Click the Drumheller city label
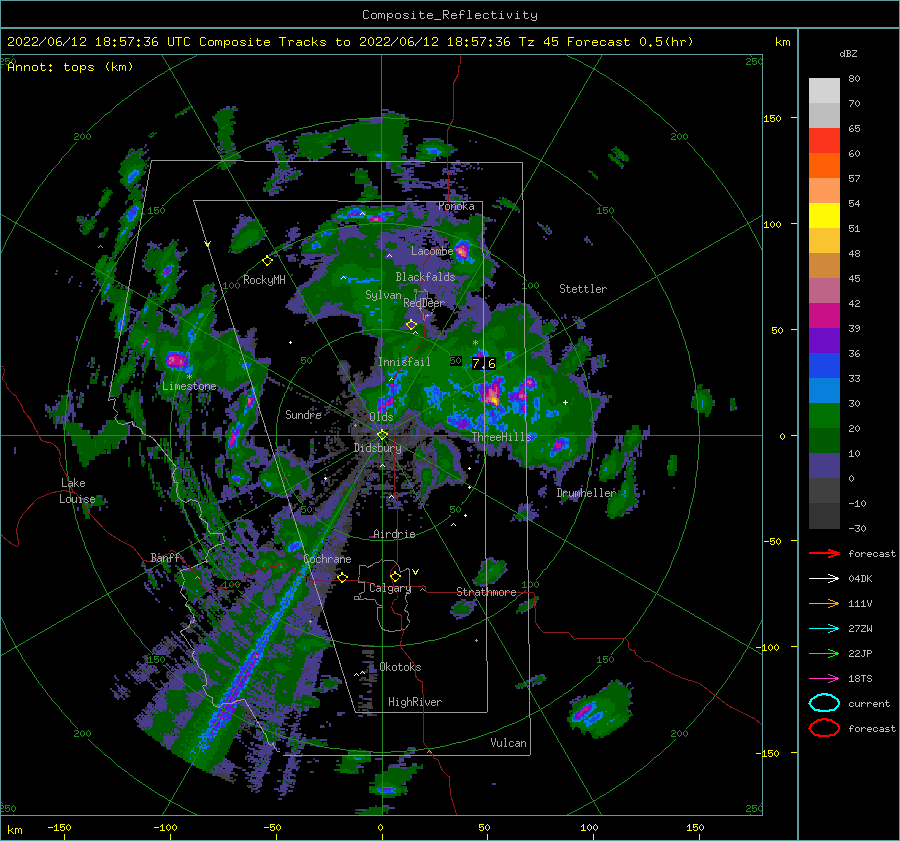This screenshot has height=841, width=900. click(x=586, y=493)
